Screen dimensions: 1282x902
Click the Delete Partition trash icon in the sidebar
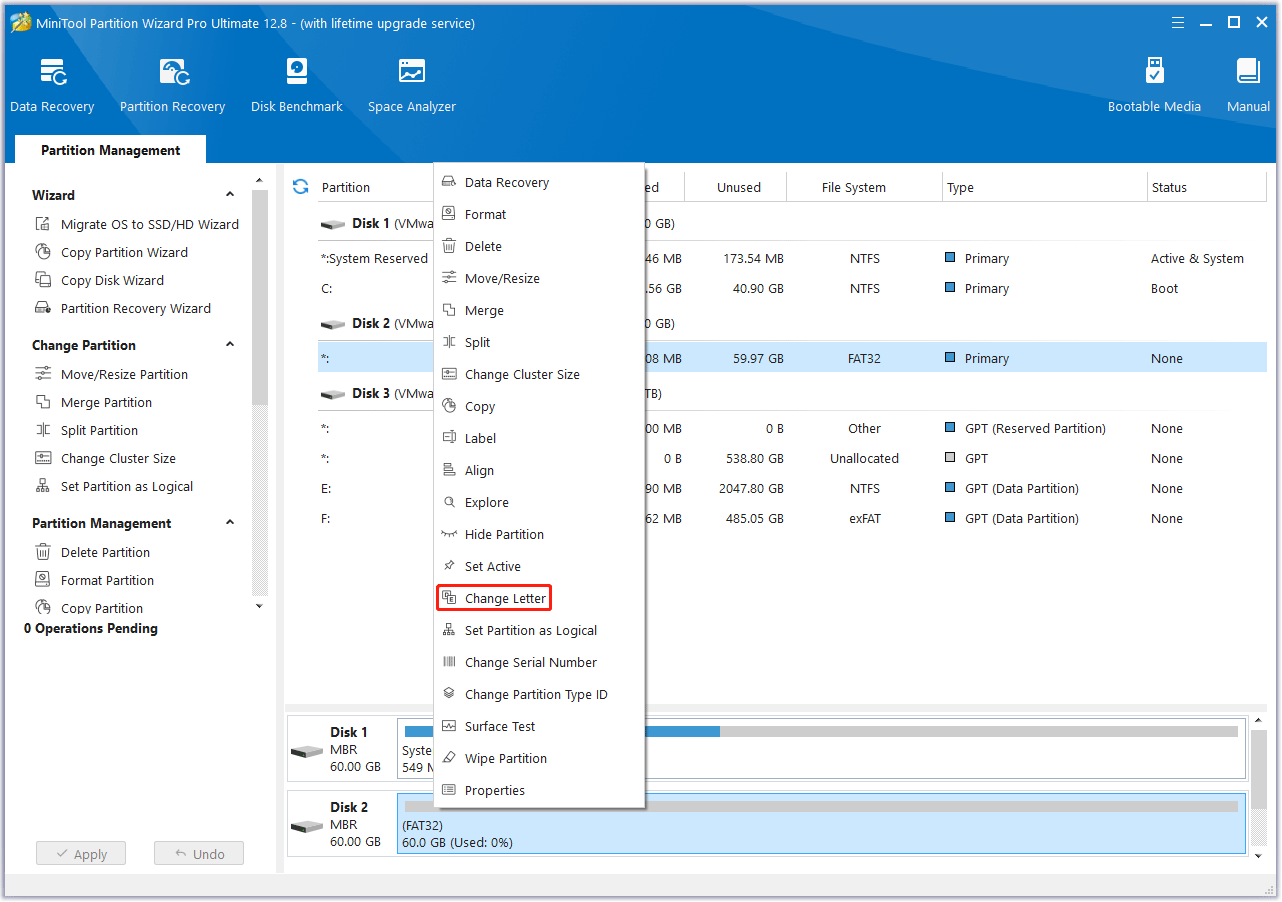(x=43, y=552)
